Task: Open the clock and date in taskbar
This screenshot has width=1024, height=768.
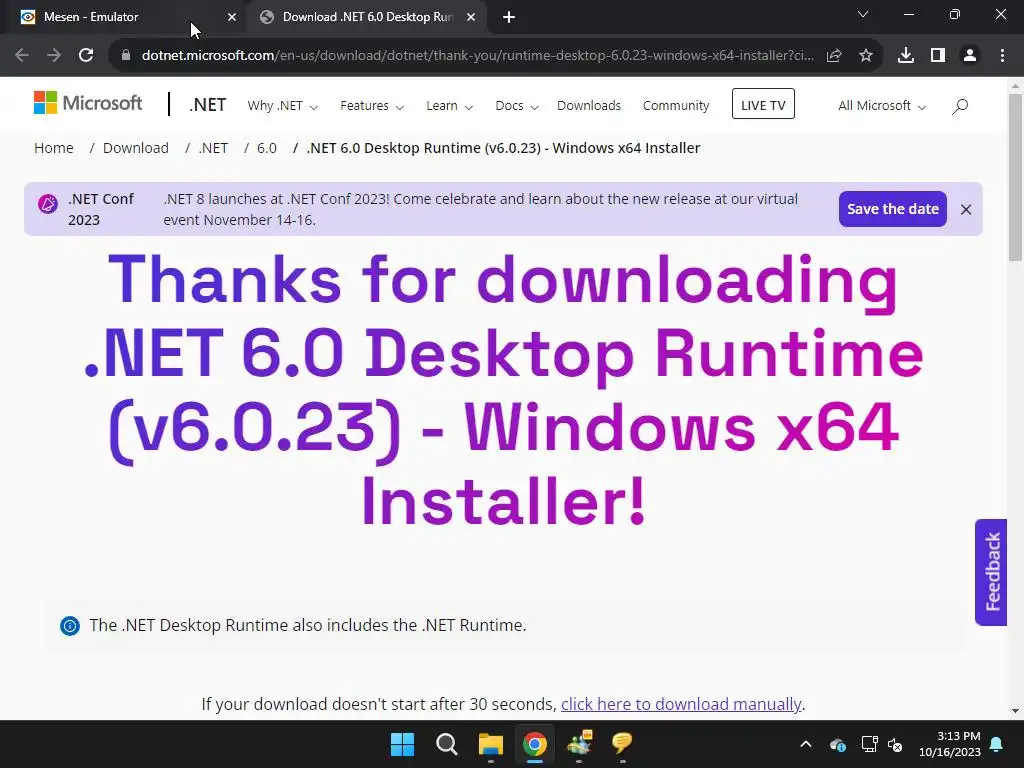Action: coord(950,744)
